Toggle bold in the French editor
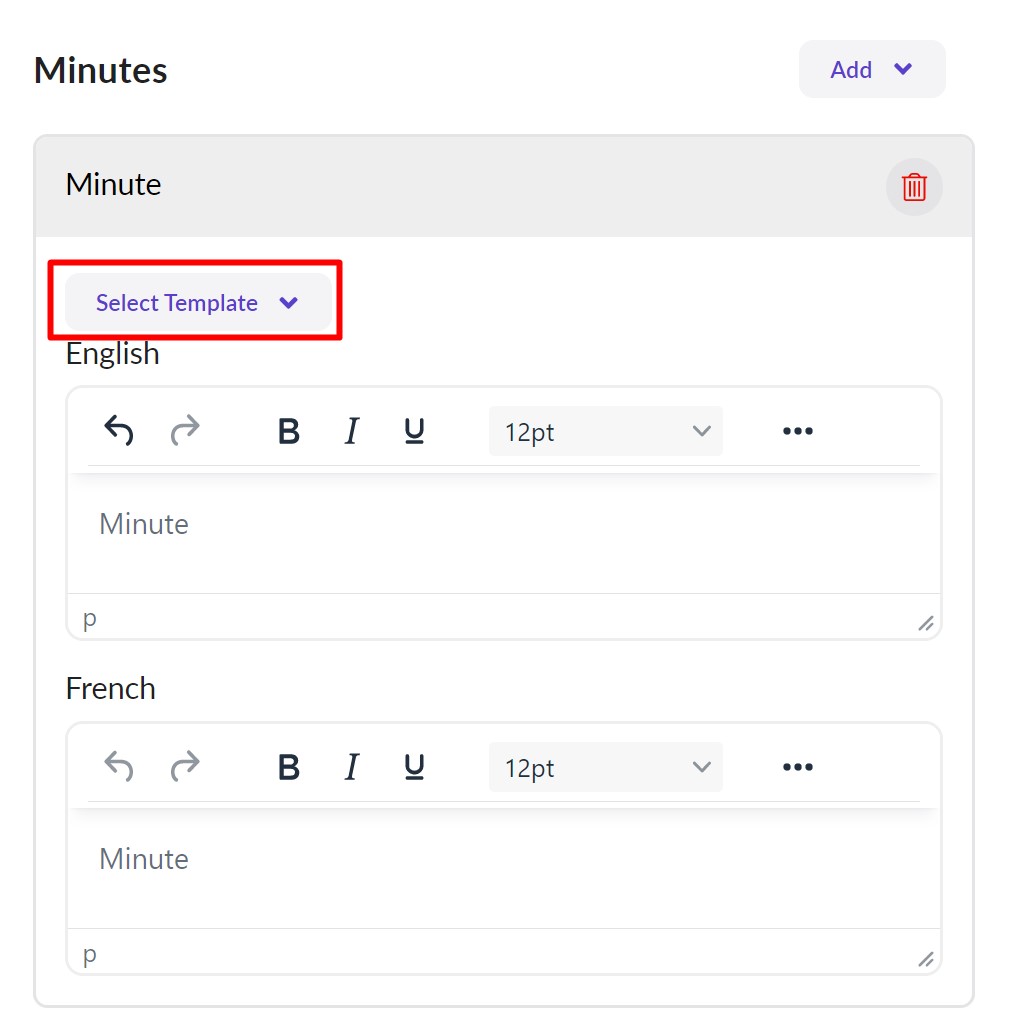Image resolution: width=1010 pixels, height=1035 pixels. [x=289, y=767]
